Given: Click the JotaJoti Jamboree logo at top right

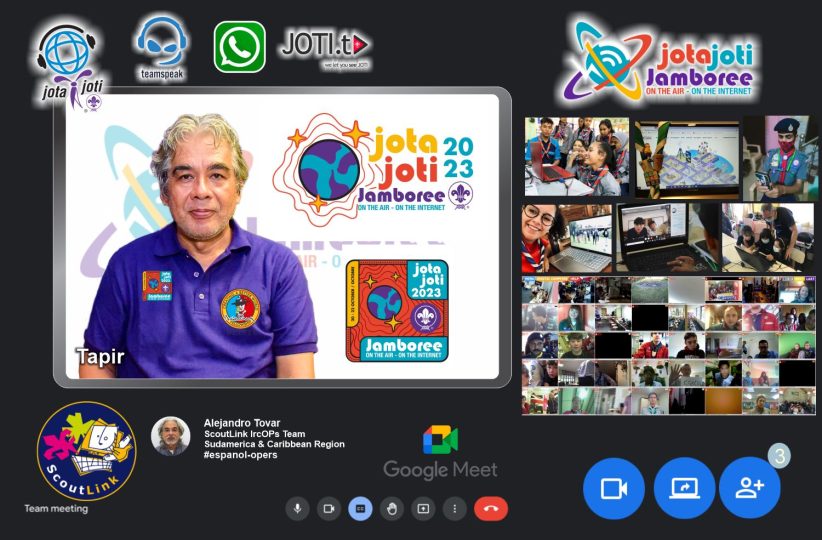Looking at the screenshot, I should tap(659, 61).
